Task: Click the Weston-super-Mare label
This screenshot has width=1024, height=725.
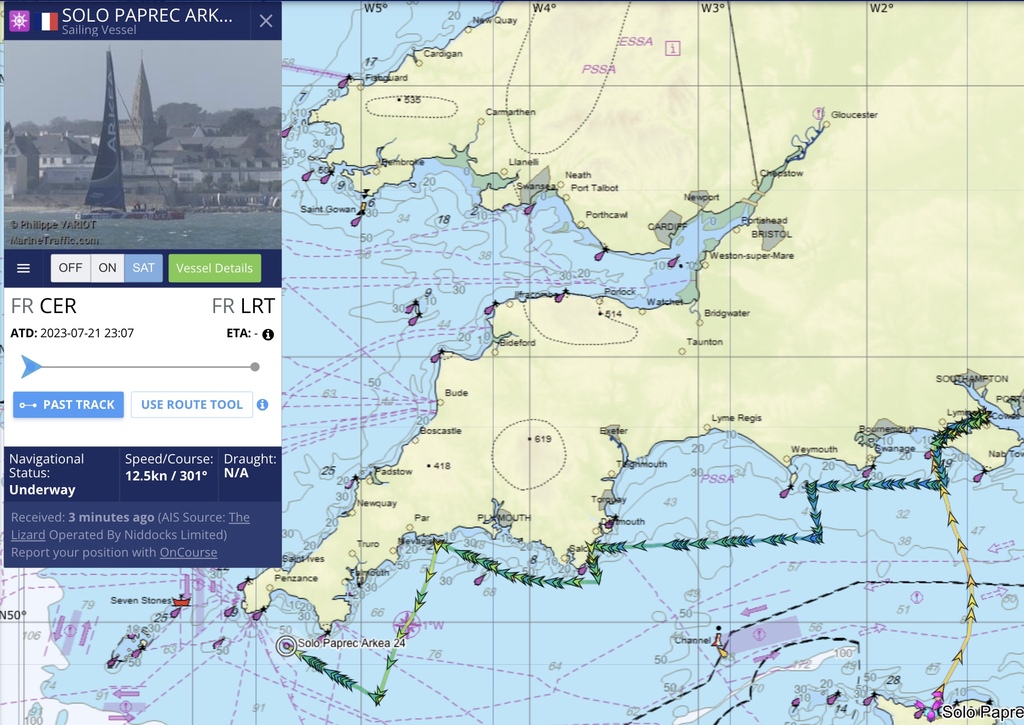Action: tap(752, 255)
